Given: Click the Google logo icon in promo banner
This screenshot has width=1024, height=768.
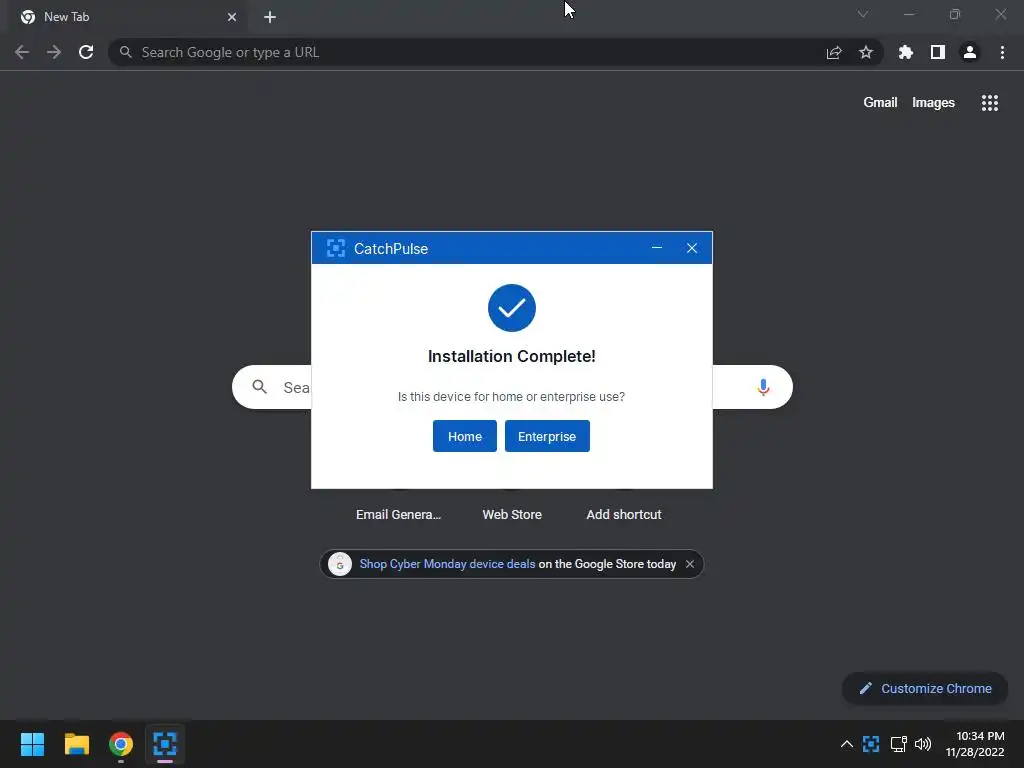Looking at the screenshot, I should coord(340,564).
